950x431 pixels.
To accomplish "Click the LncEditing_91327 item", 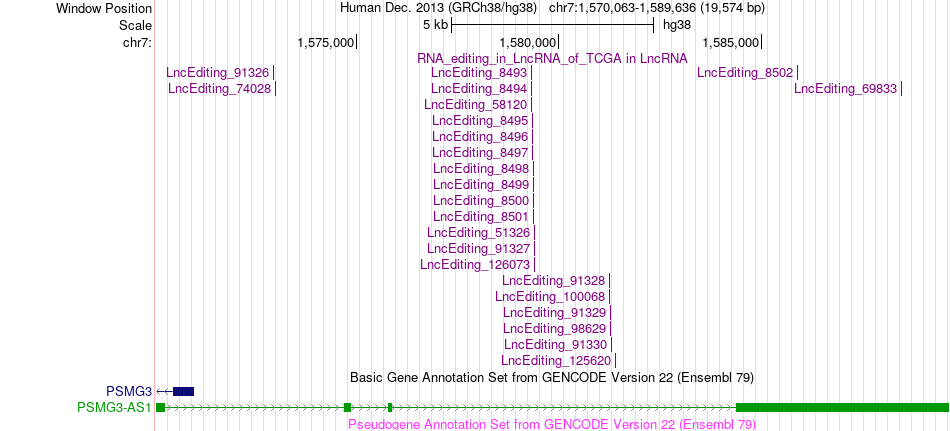I will click(x=479, y=248).
